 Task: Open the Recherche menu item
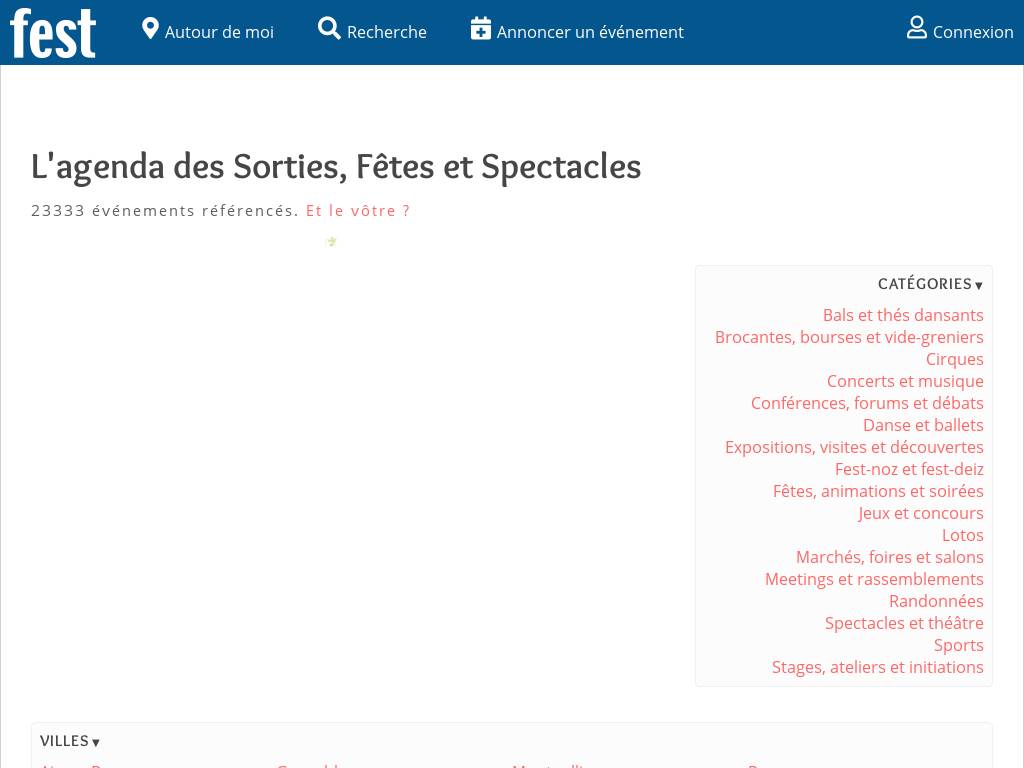[387, 32]
